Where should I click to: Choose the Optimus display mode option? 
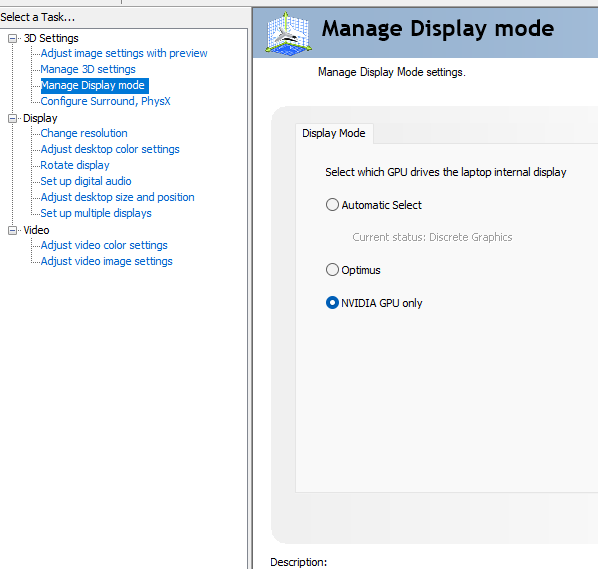click(x=332, y=270)
